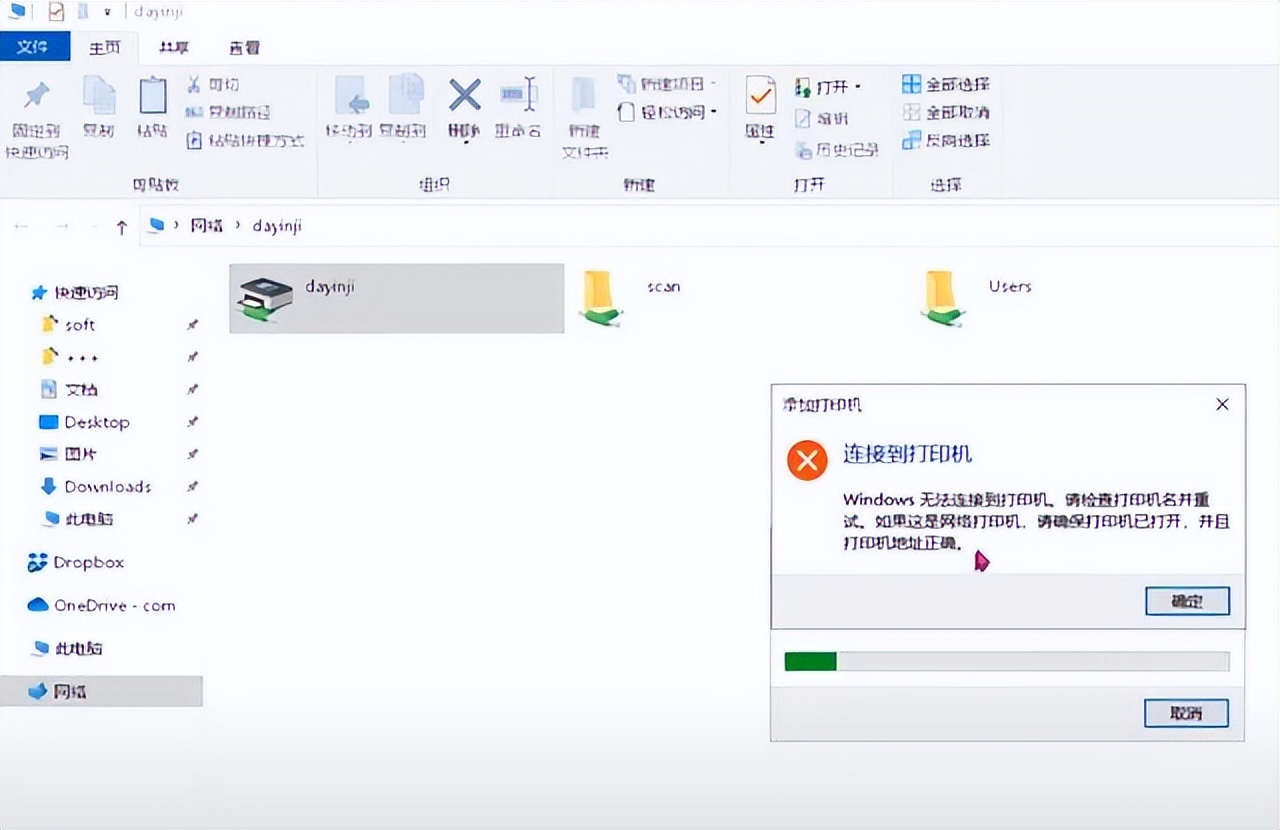Expand the quick access toolbar dropdown arrow
This screenshot has height=830, width=1280.
107,14
